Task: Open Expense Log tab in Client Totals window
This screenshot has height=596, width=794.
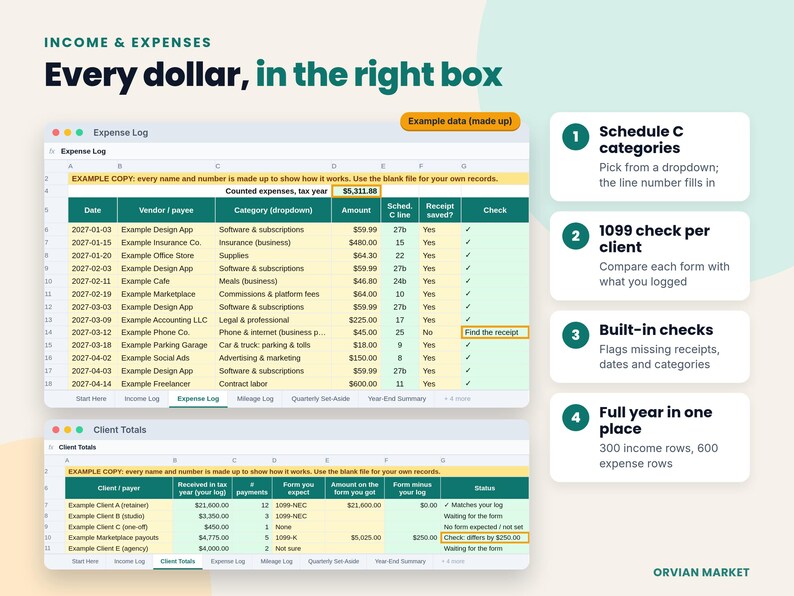Action: (228, 562)
